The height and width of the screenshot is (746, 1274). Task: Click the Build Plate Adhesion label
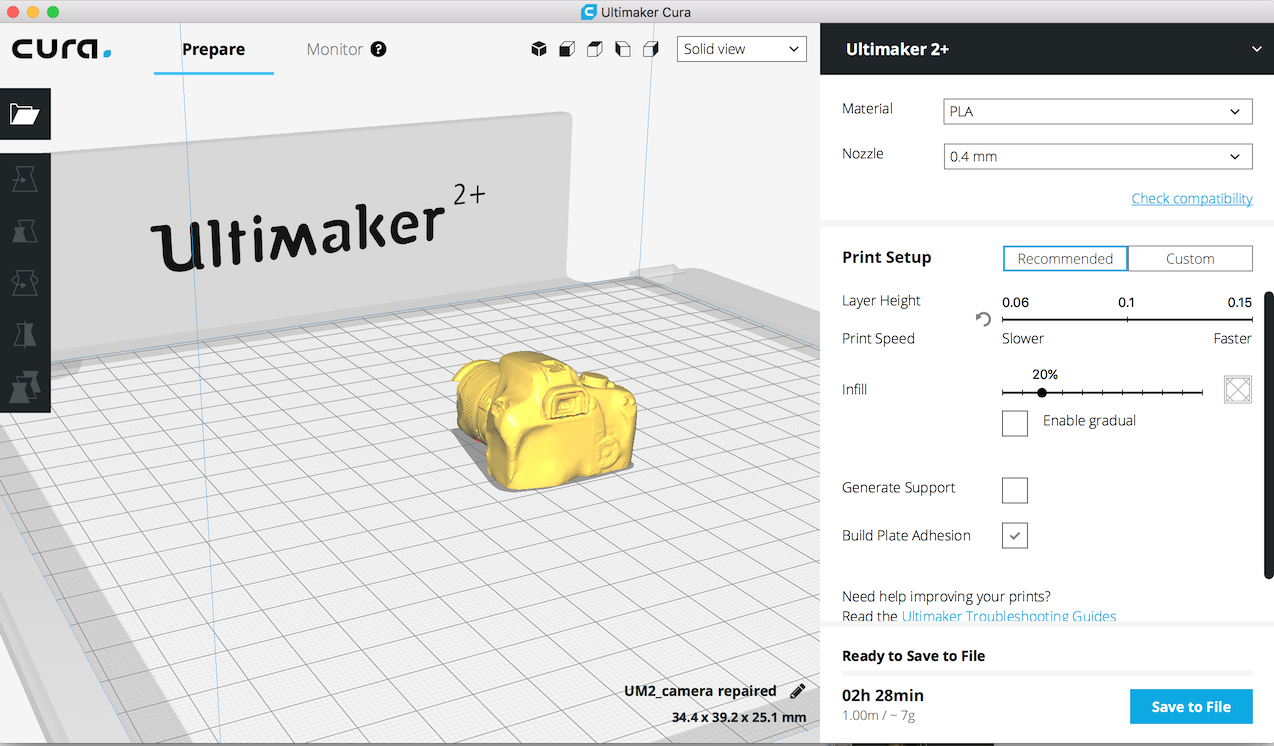(906, 536)
